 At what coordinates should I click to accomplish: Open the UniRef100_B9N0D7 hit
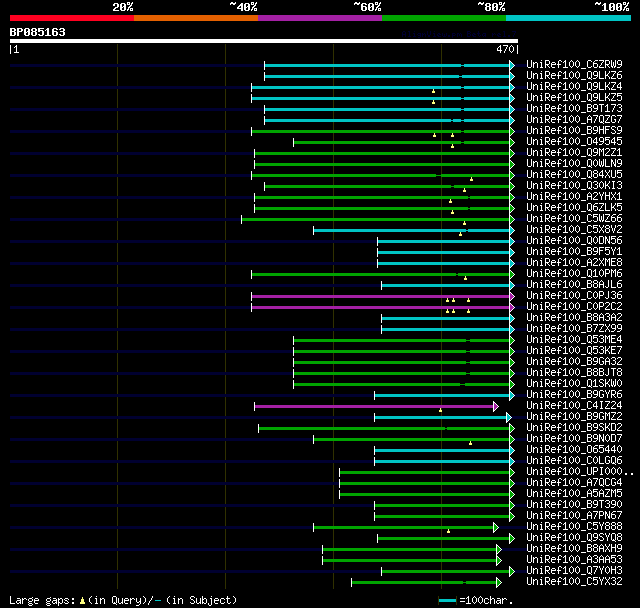[574, 439]
